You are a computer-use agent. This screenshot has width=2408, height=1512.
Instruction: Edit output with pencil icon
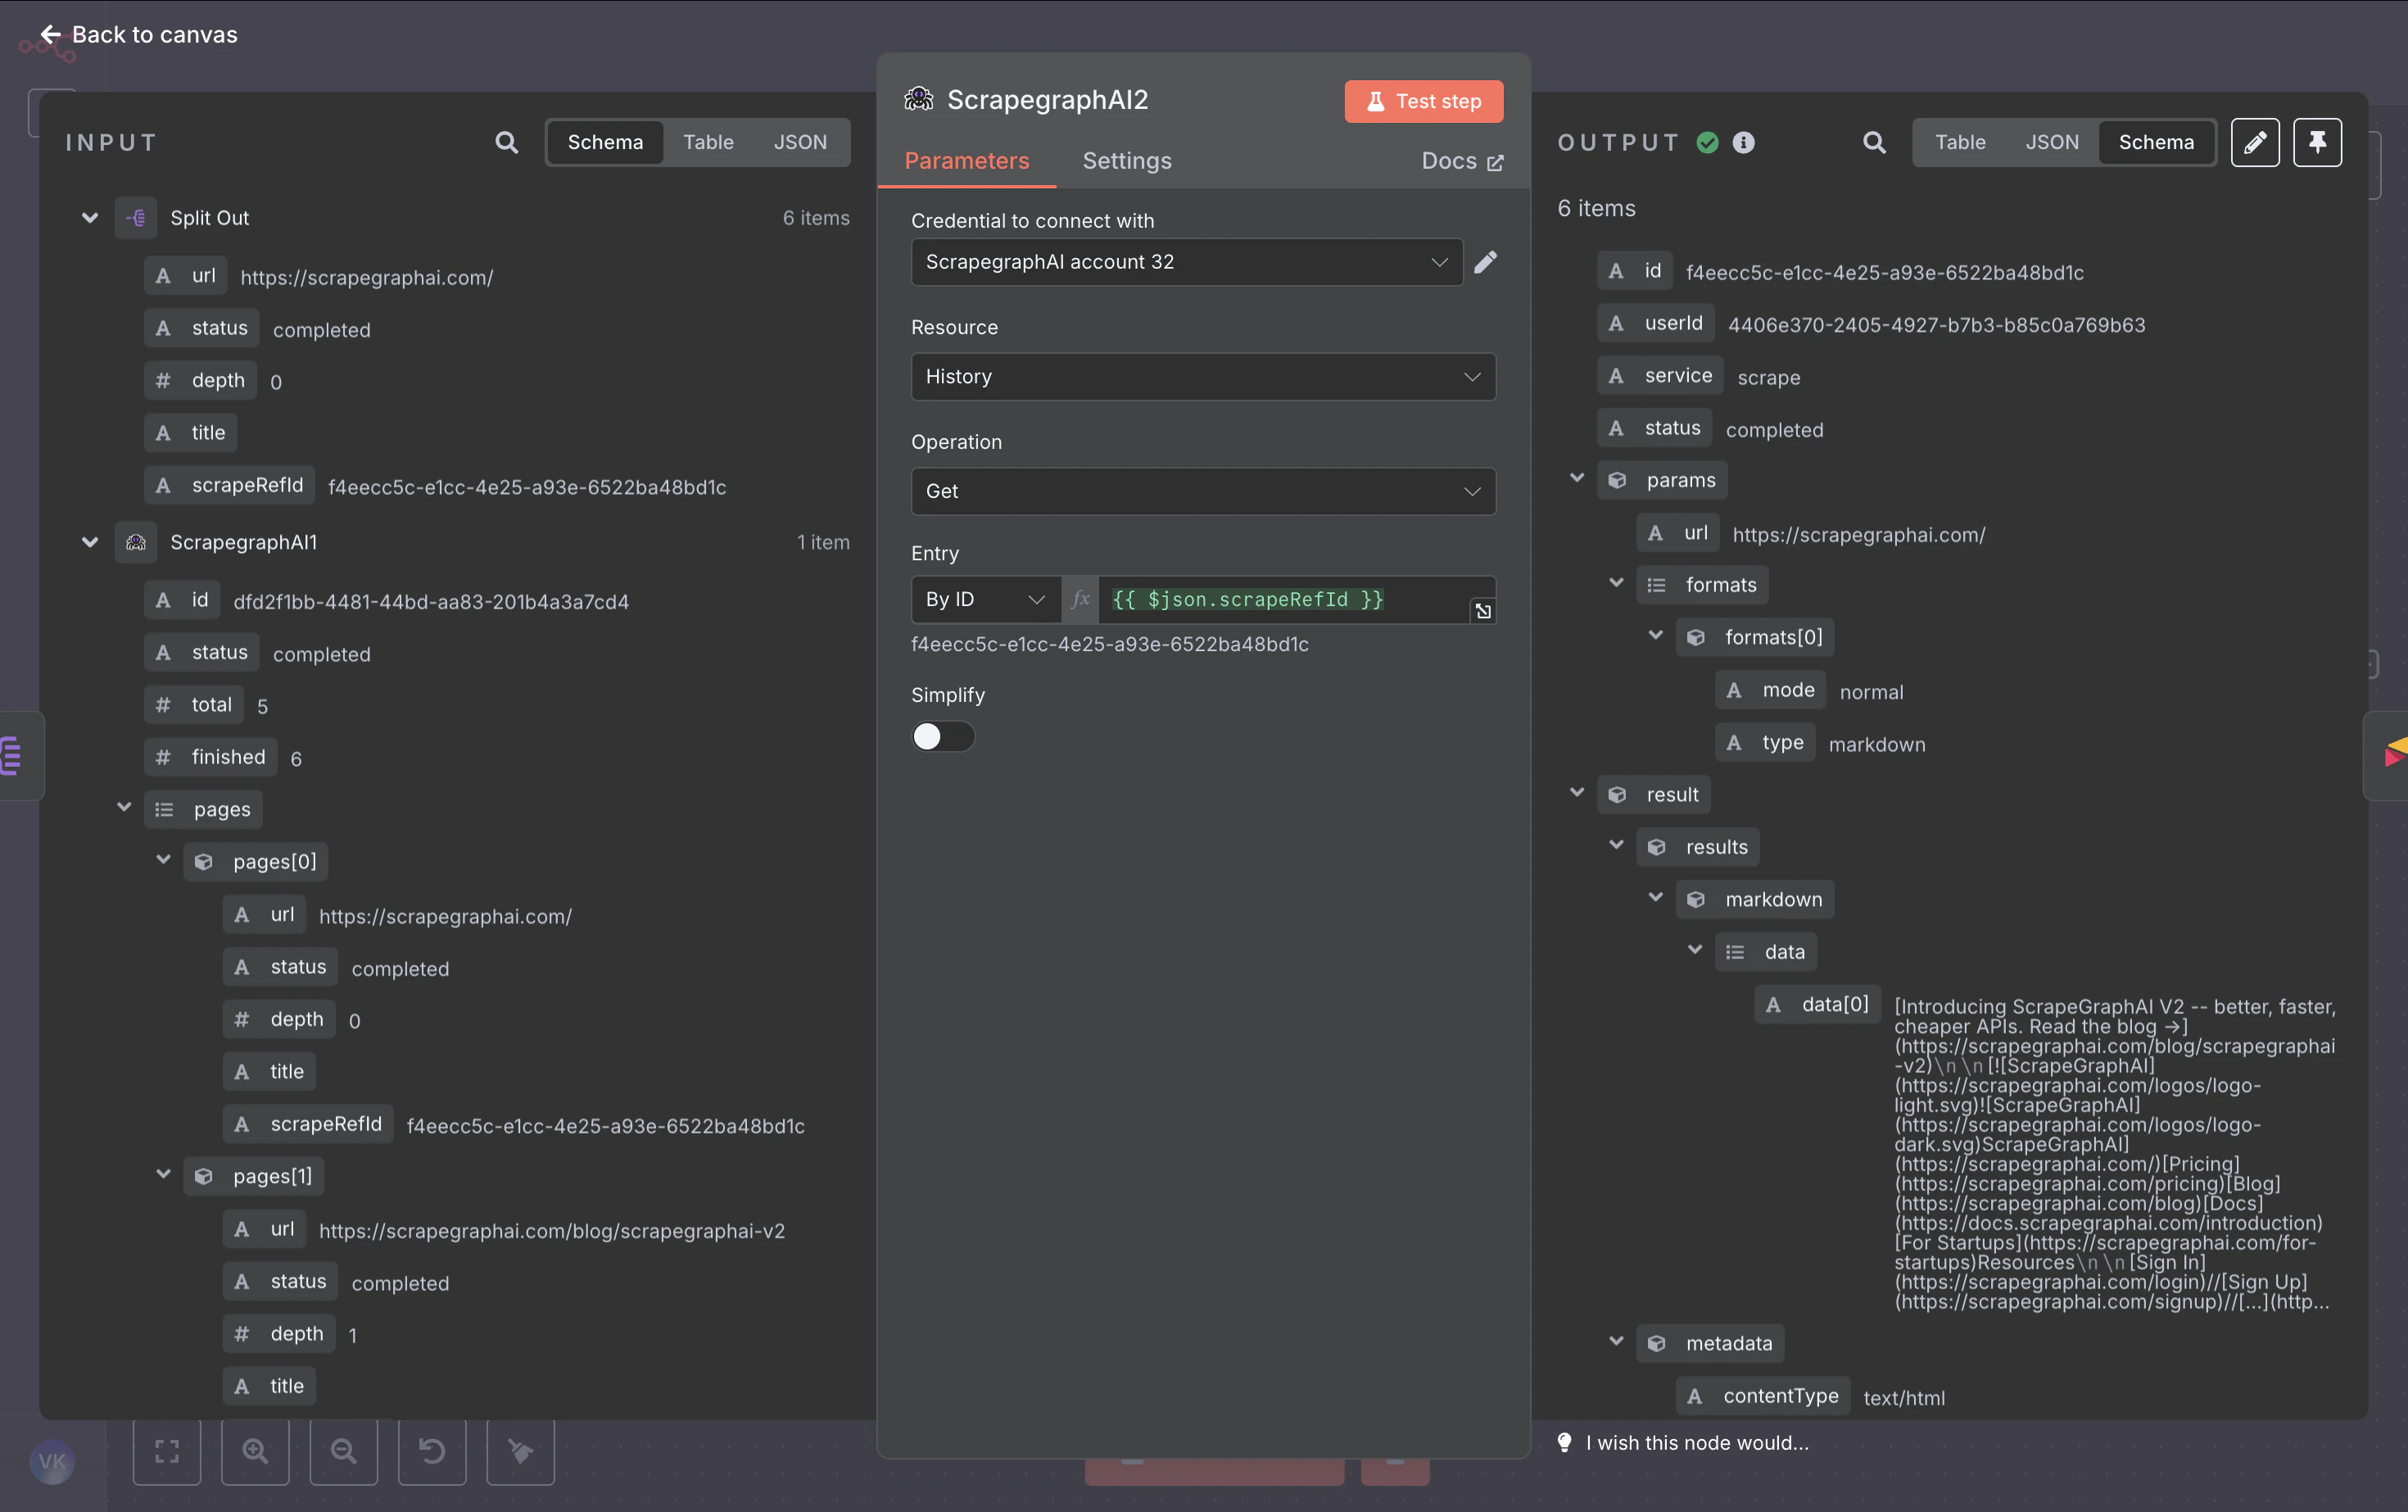(x=2255, y=142)
